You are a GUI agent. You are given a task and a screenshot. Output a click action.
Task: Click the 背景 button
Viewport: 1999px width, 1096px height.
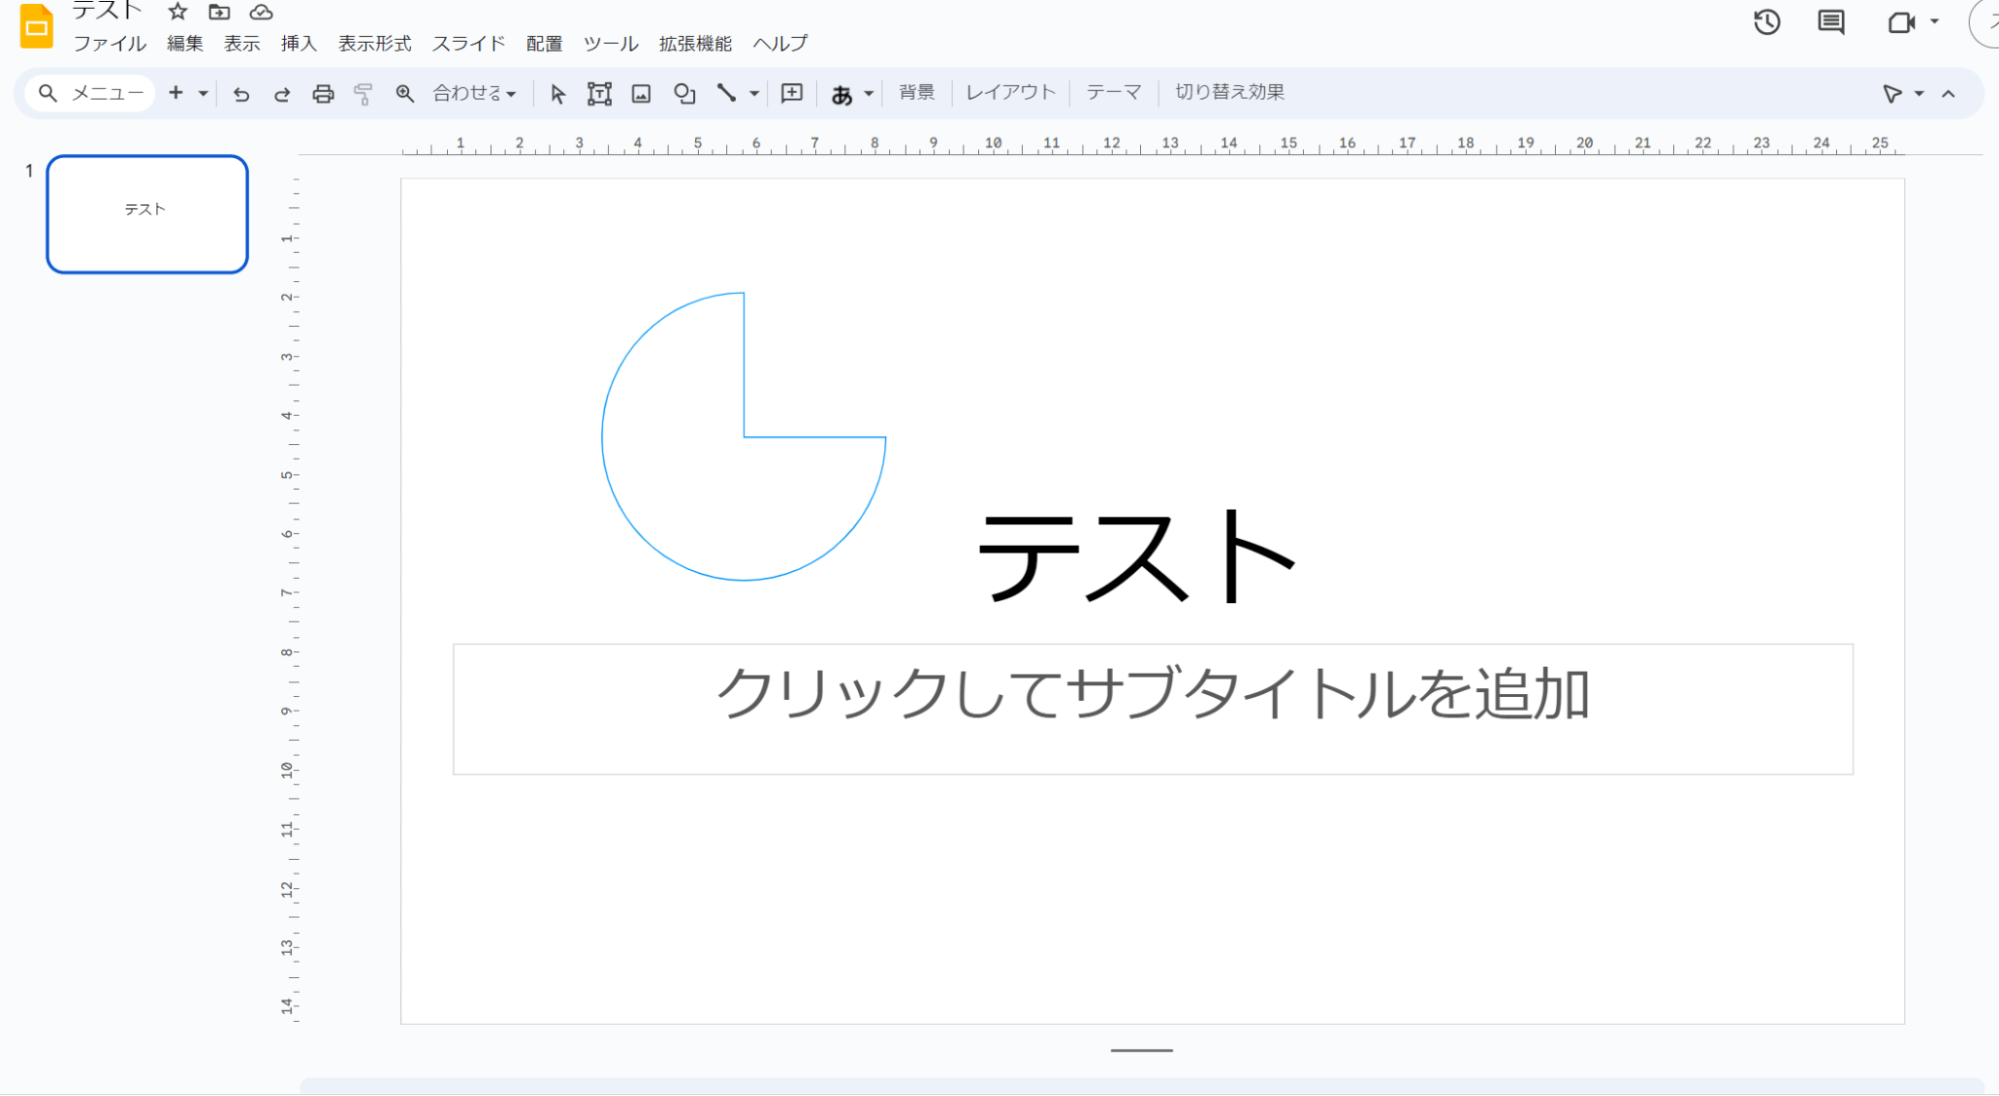tap(916, 92)
